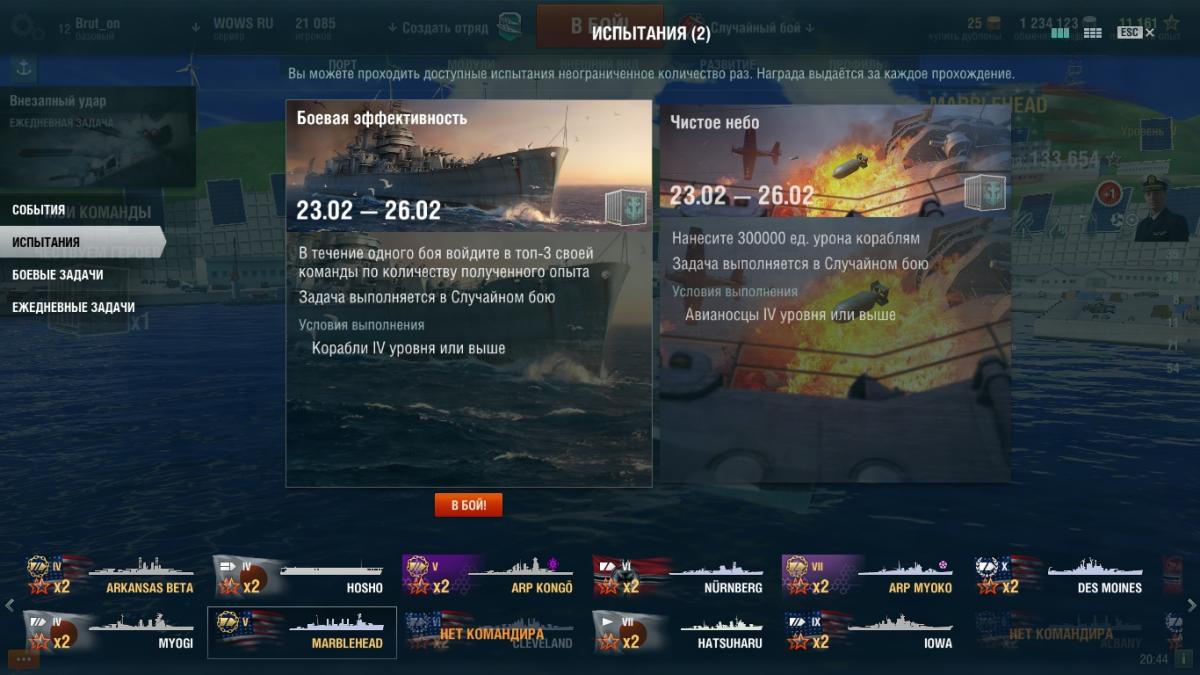
Task: Click the green info icon near the clock
Action: point(1183,660)
